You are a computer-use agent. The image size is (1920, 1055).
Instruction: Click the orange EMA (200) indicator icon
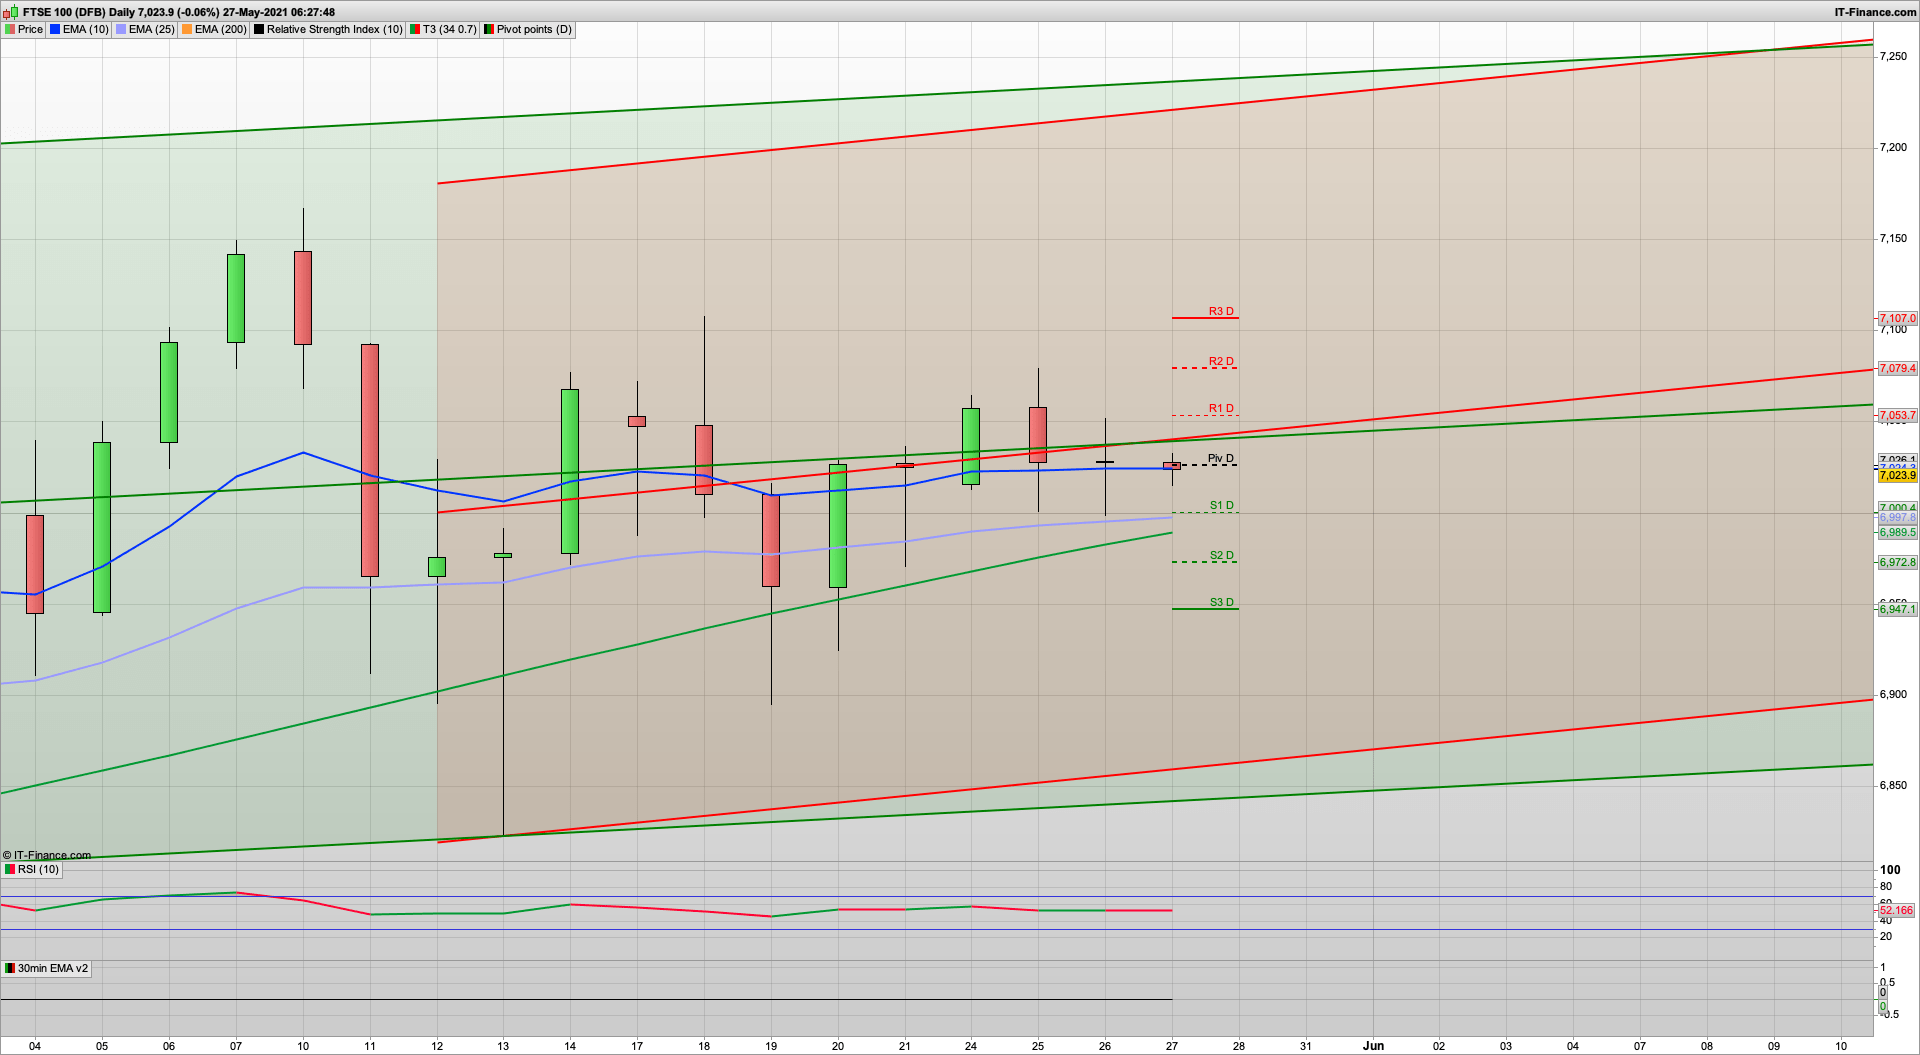click(186, 29)
